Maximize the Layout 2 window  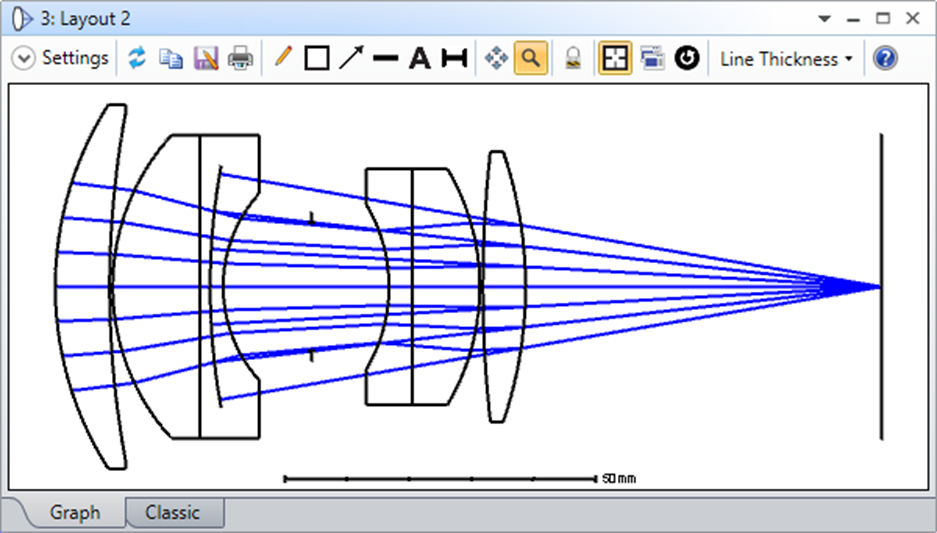pyautogui.click(x=883, y=19)
